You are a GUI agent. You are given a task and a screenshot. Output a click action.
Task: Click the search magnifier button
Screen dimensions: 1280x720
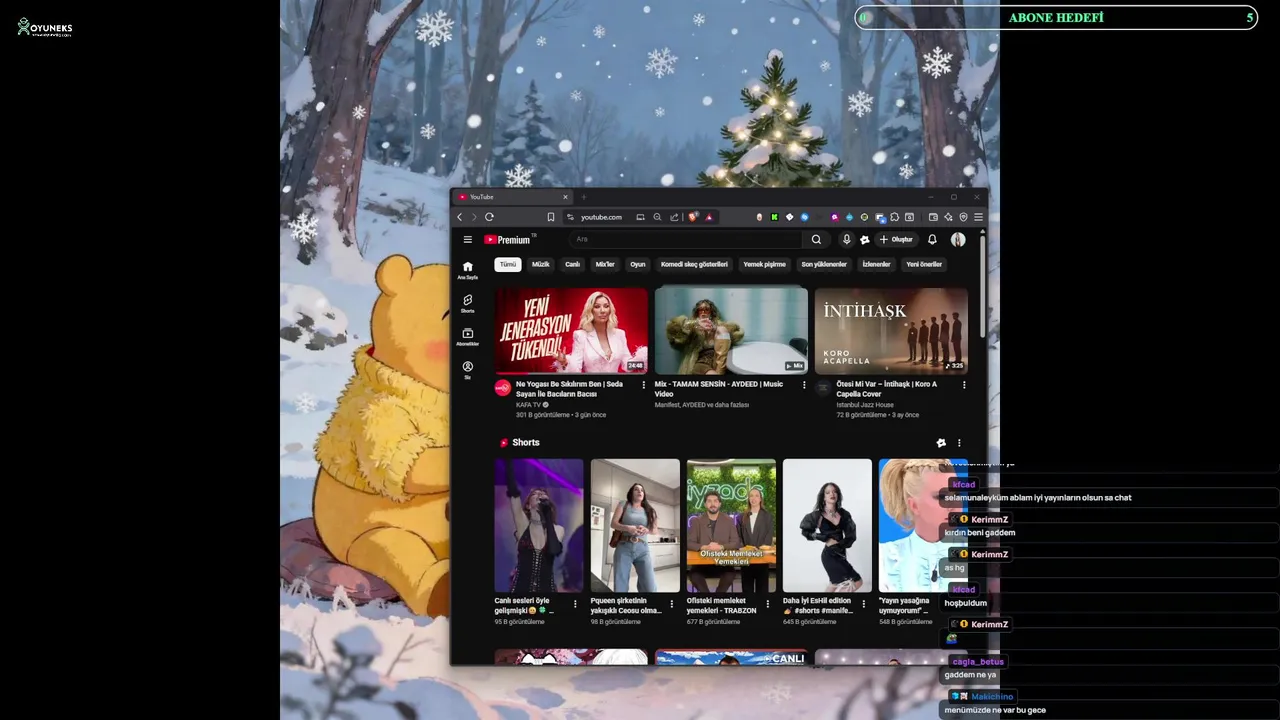pyautogui.click(x=816, y=240)
